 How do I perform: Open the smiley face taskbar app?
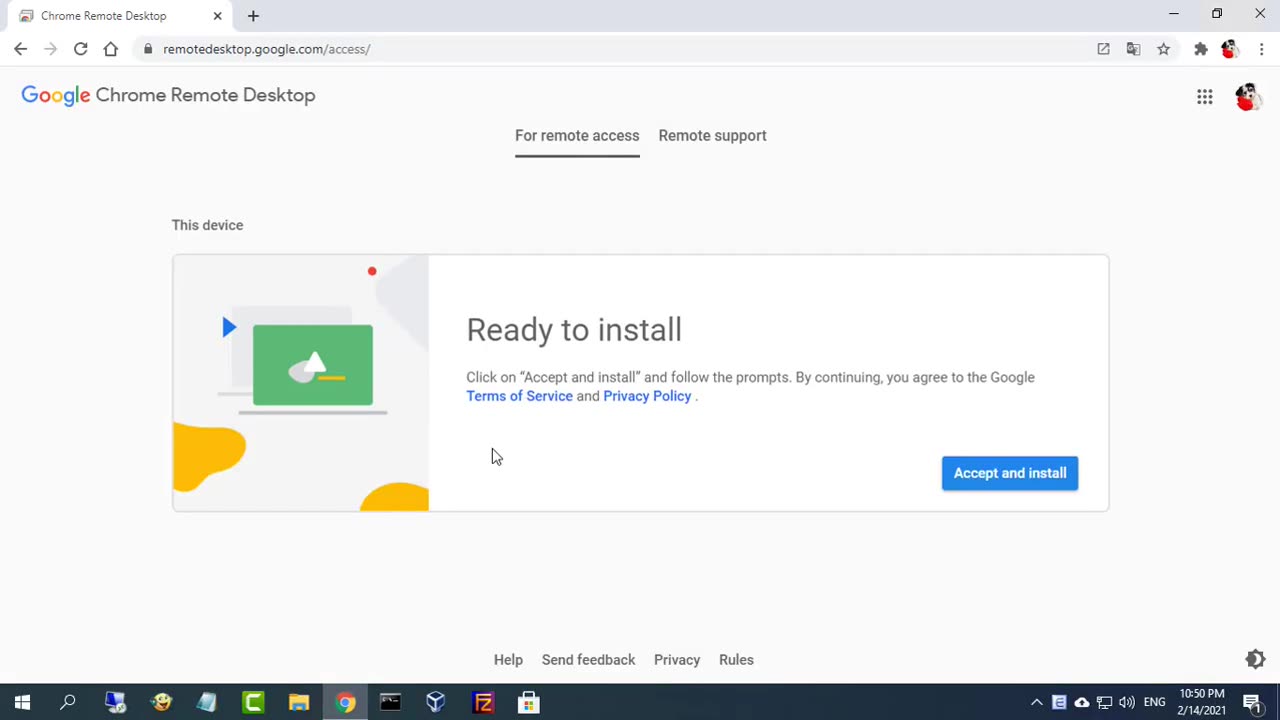point(161,703)
